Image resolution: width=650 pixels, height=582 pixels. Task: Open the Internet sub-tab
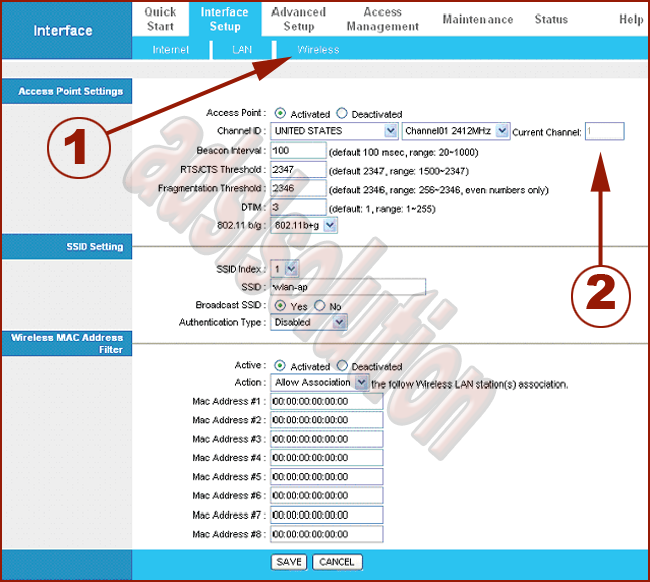[171, 50]
